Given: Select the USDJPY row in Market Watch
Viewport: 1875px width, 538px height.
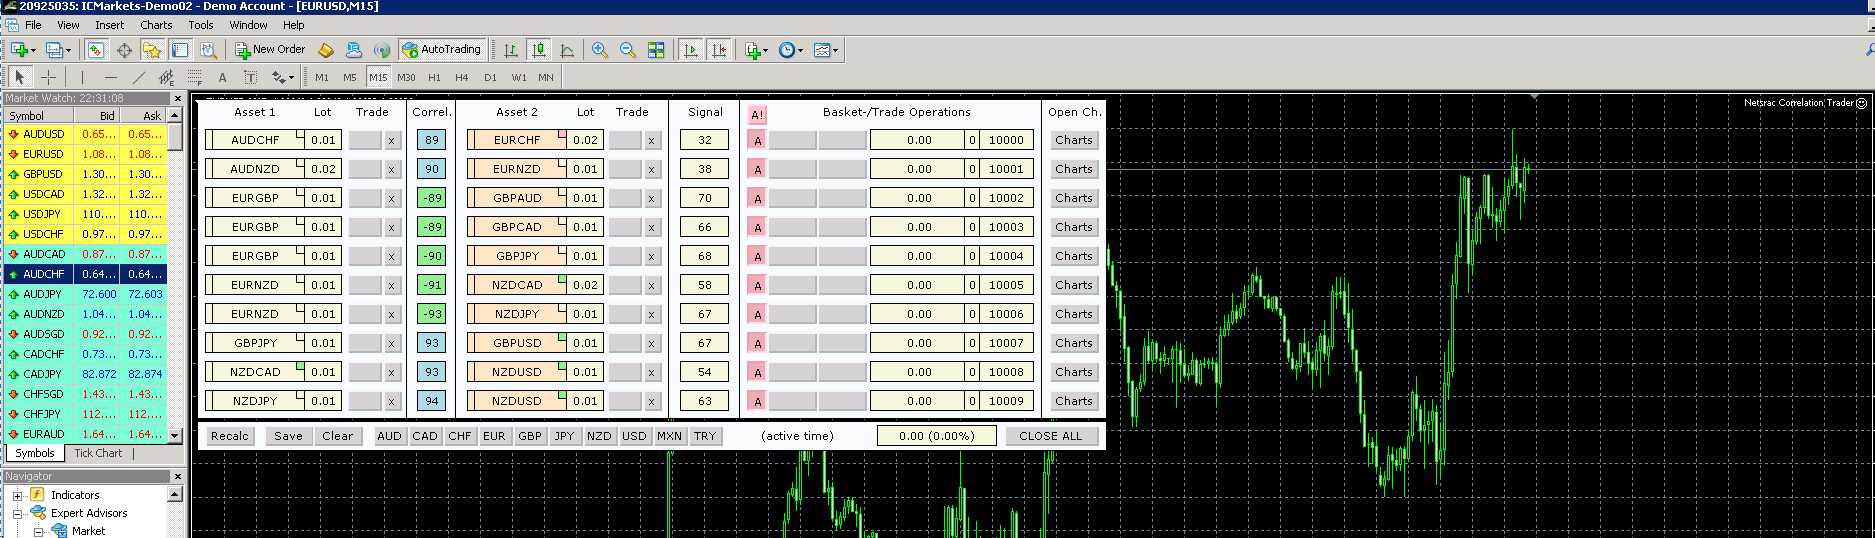Looking at the screenshot, I should 85,214.
